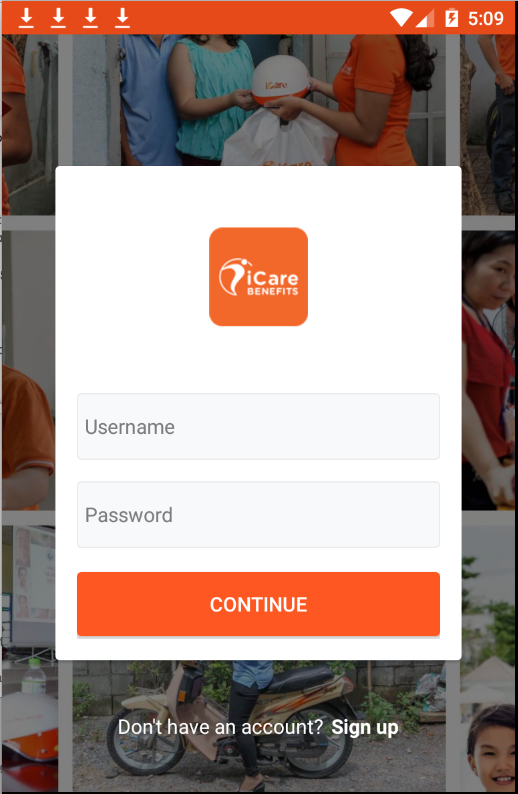Tap the motorbike background photo
This screenshot has height=794, width=518.
259,726
